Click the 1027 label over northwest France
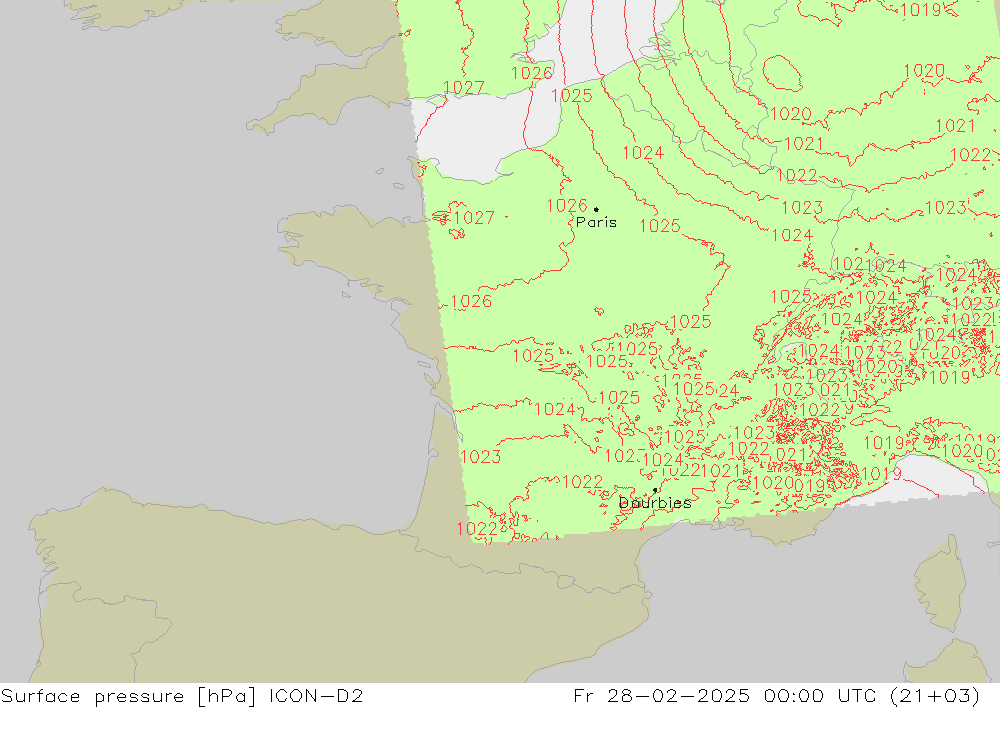Screen dimensions: 1000x733 coord(474,218)
